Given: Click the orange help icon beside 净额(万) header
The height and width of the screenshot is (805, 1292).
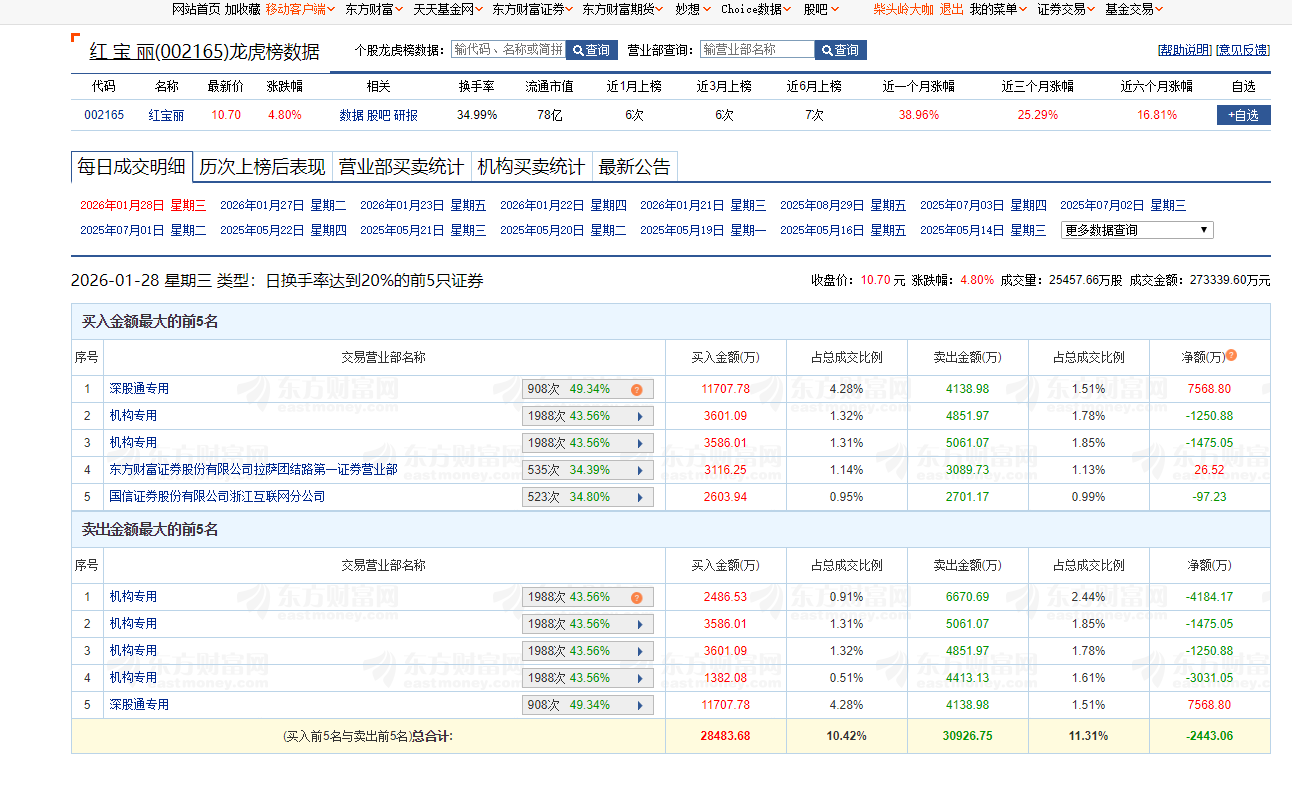Looking at the screenshot, I should (x=1231, y=355).
